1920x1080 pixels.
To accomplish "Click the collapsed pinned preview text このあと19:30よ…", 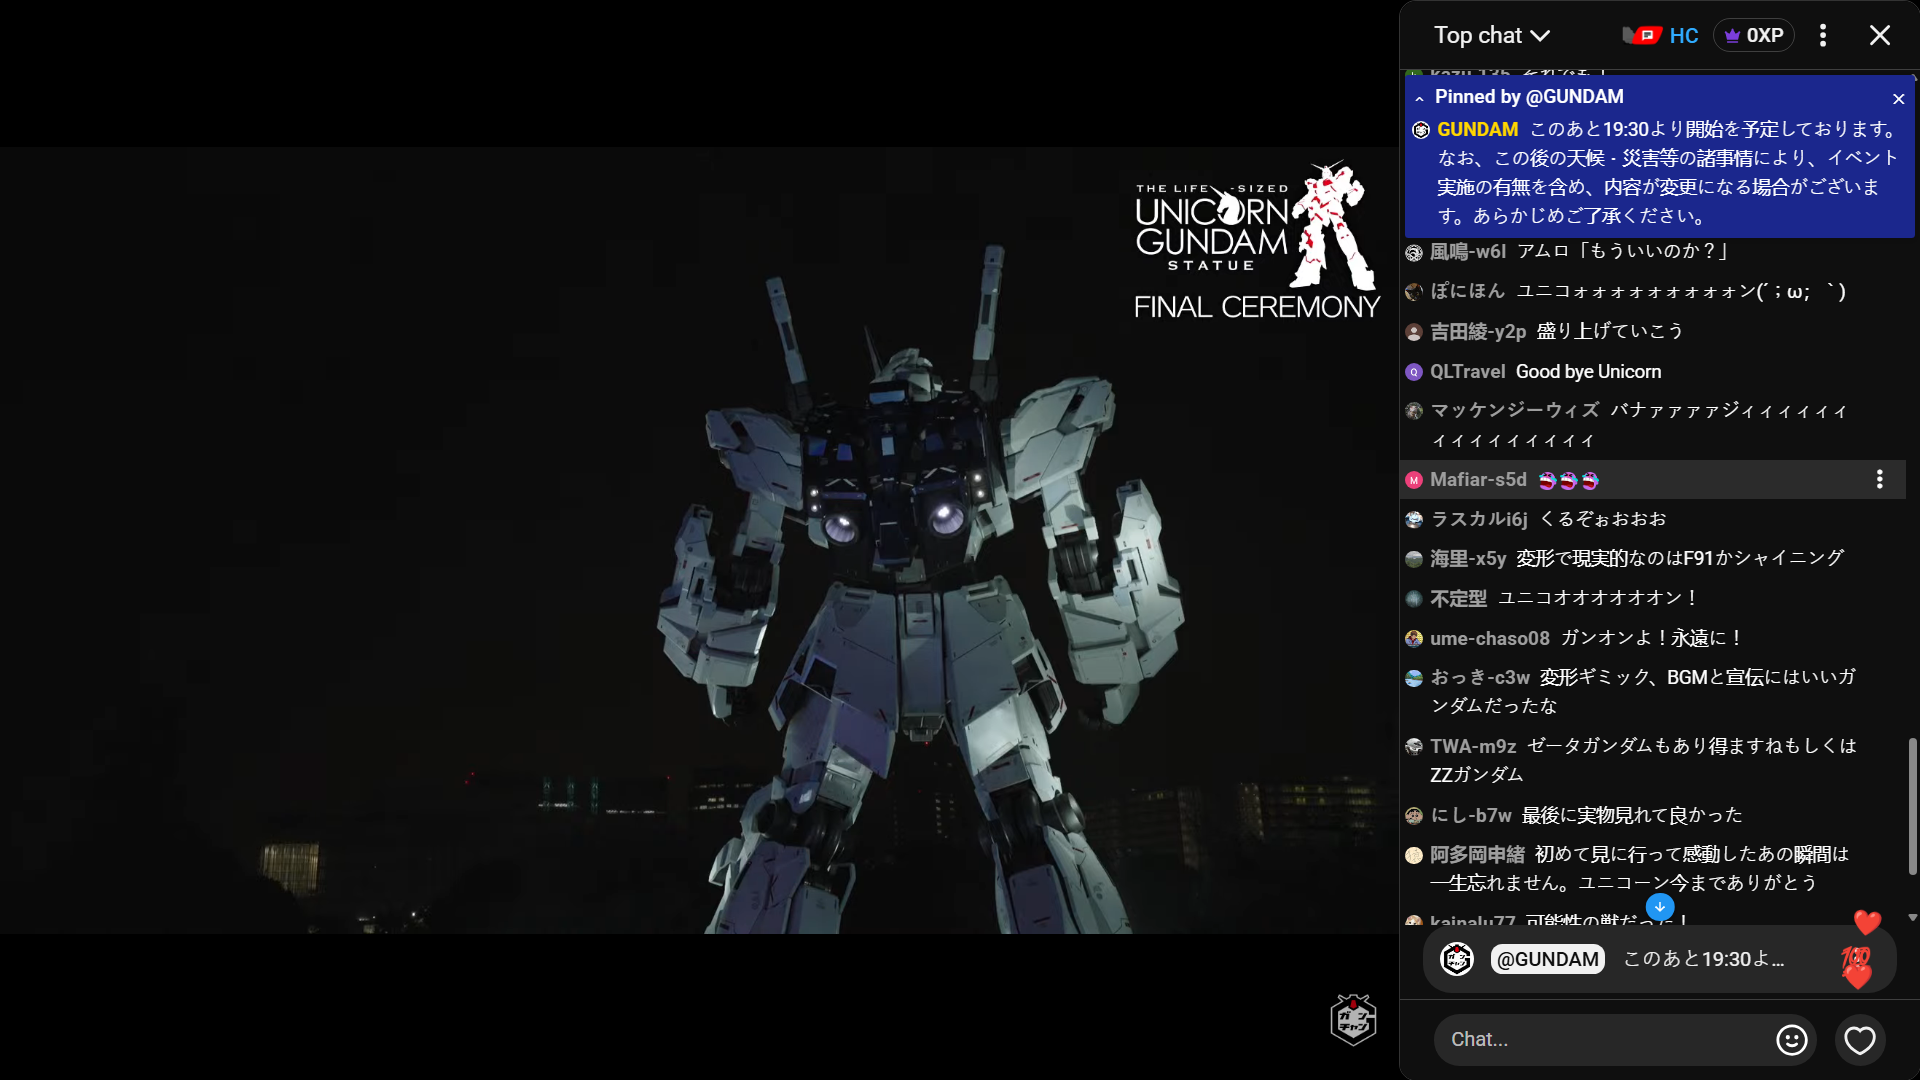I will (x=1704, y=959).
